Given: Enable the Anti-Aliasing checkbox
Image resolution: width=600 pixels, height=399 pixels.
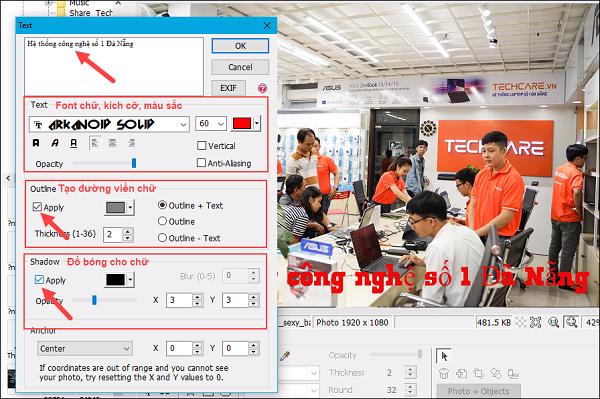Looking at the screenshot, I should (201, 163).
